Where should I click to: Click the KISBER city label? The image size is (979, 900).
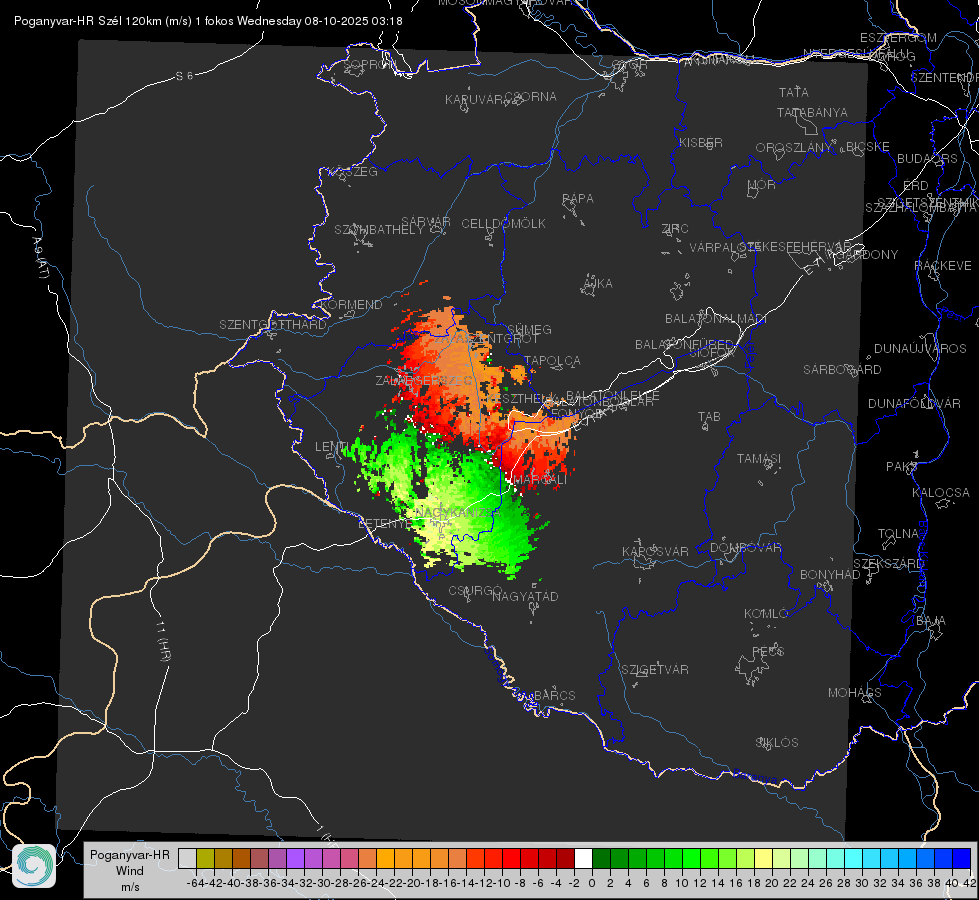pyautogui.click(x=701, y=142)
